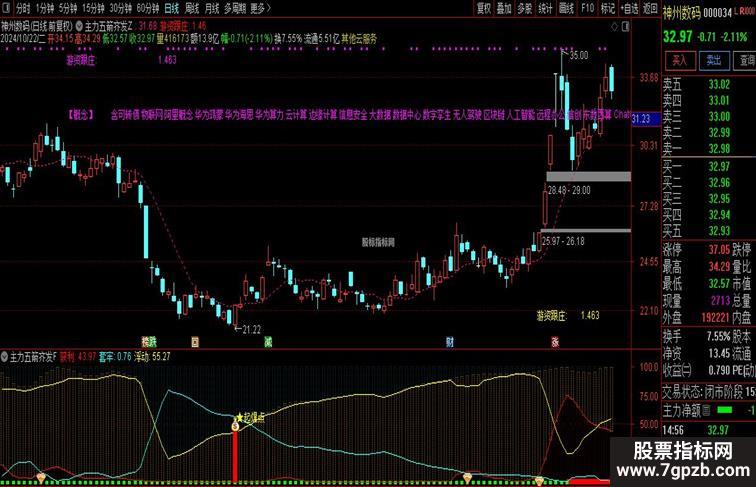The height and width of the screenshot is (487, 756).
Task: Open the 画线 drawing tool
Action: click(x=566, y=8)
